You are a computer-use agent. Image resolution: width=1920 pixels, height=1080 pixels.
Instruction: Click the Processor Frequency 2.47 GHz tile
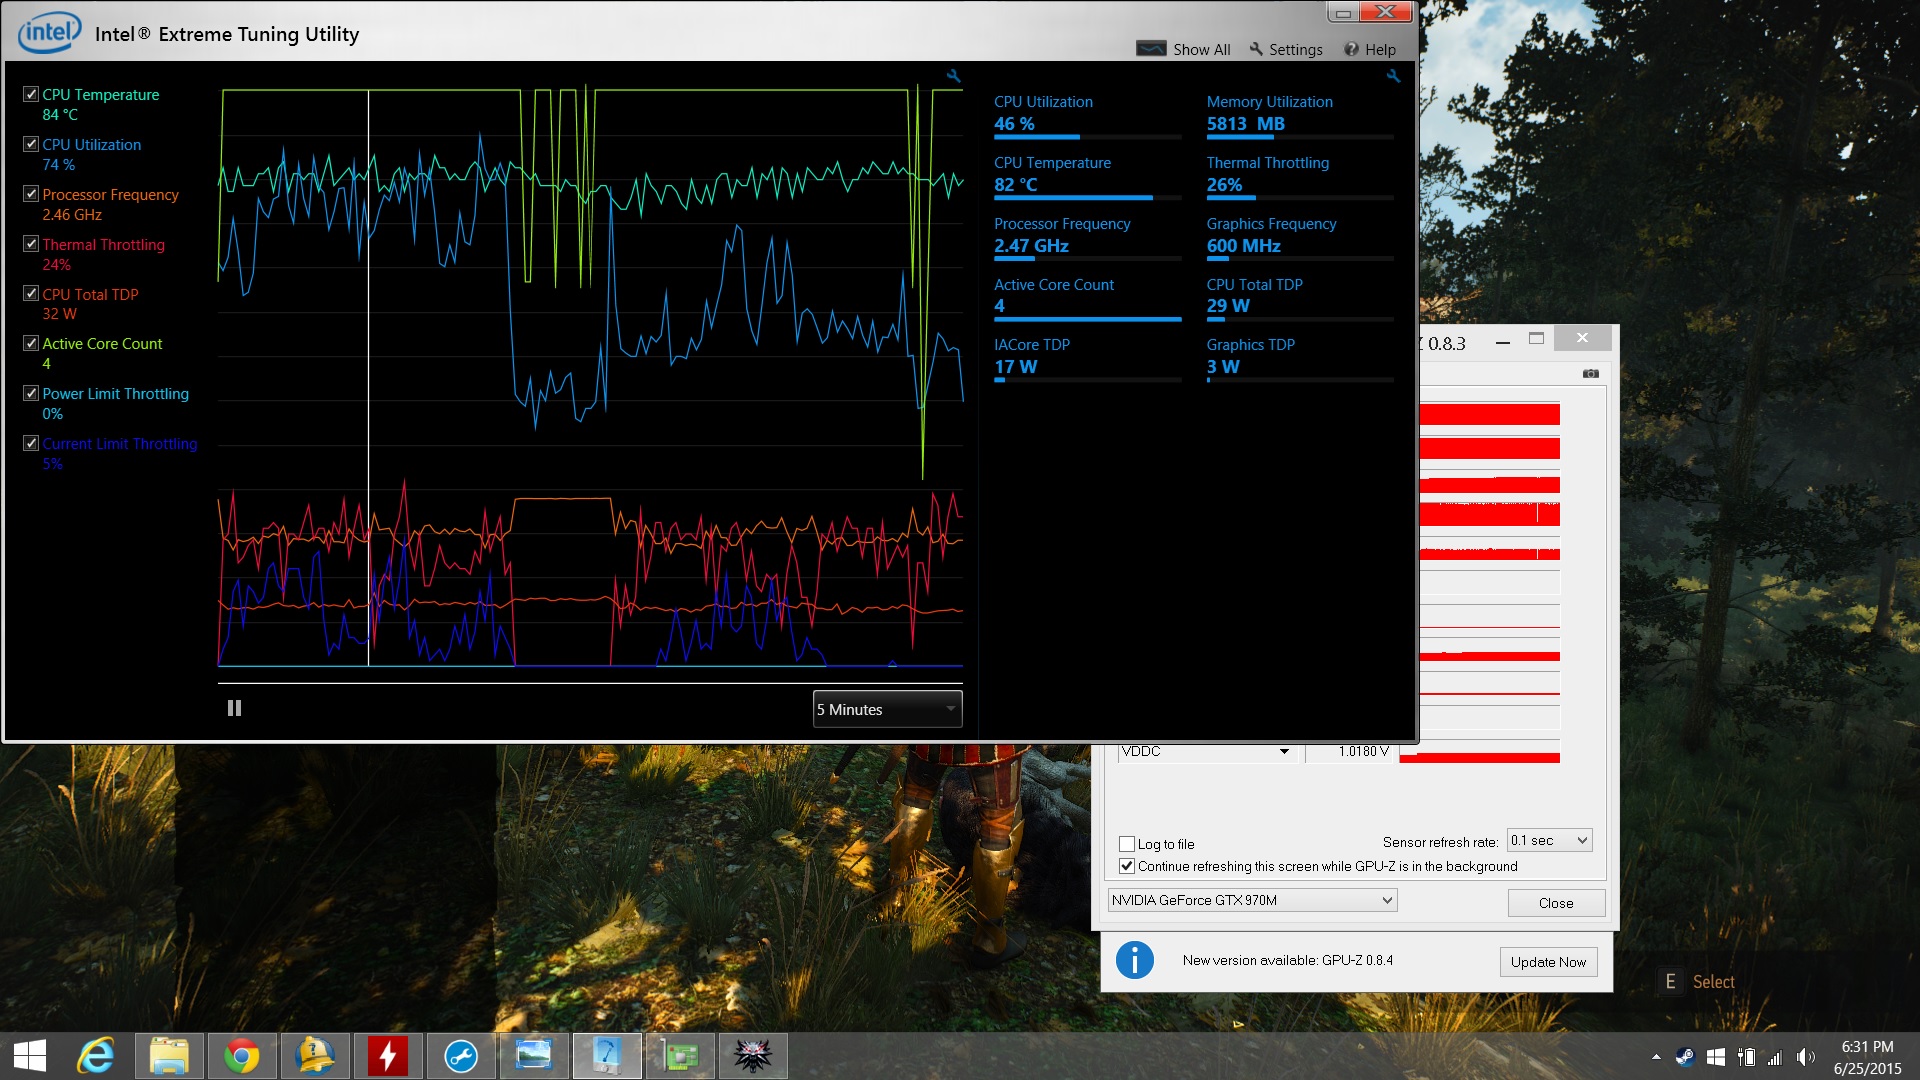click(1088, 238)
